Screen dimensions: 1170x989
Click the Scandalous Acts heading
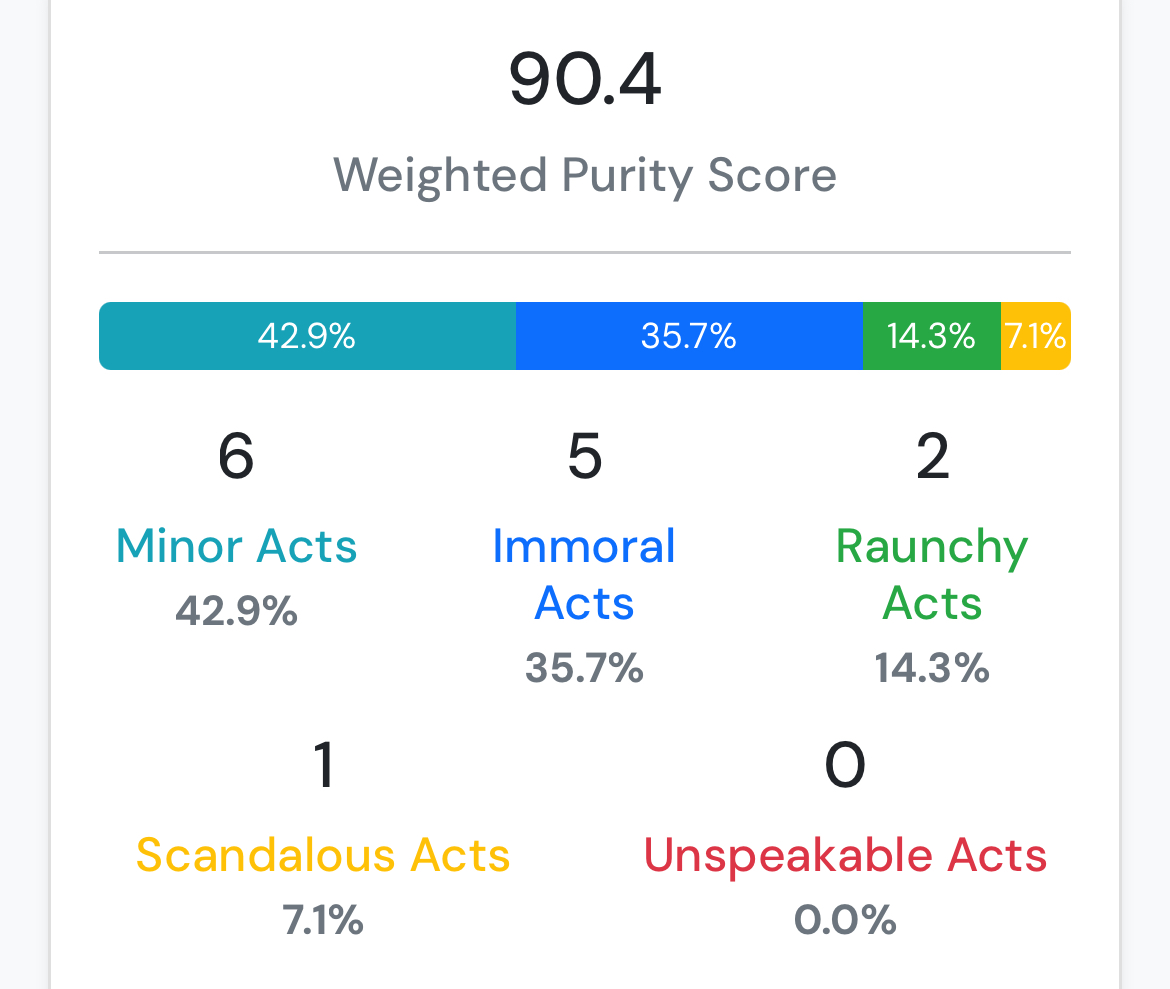(323, 855)
